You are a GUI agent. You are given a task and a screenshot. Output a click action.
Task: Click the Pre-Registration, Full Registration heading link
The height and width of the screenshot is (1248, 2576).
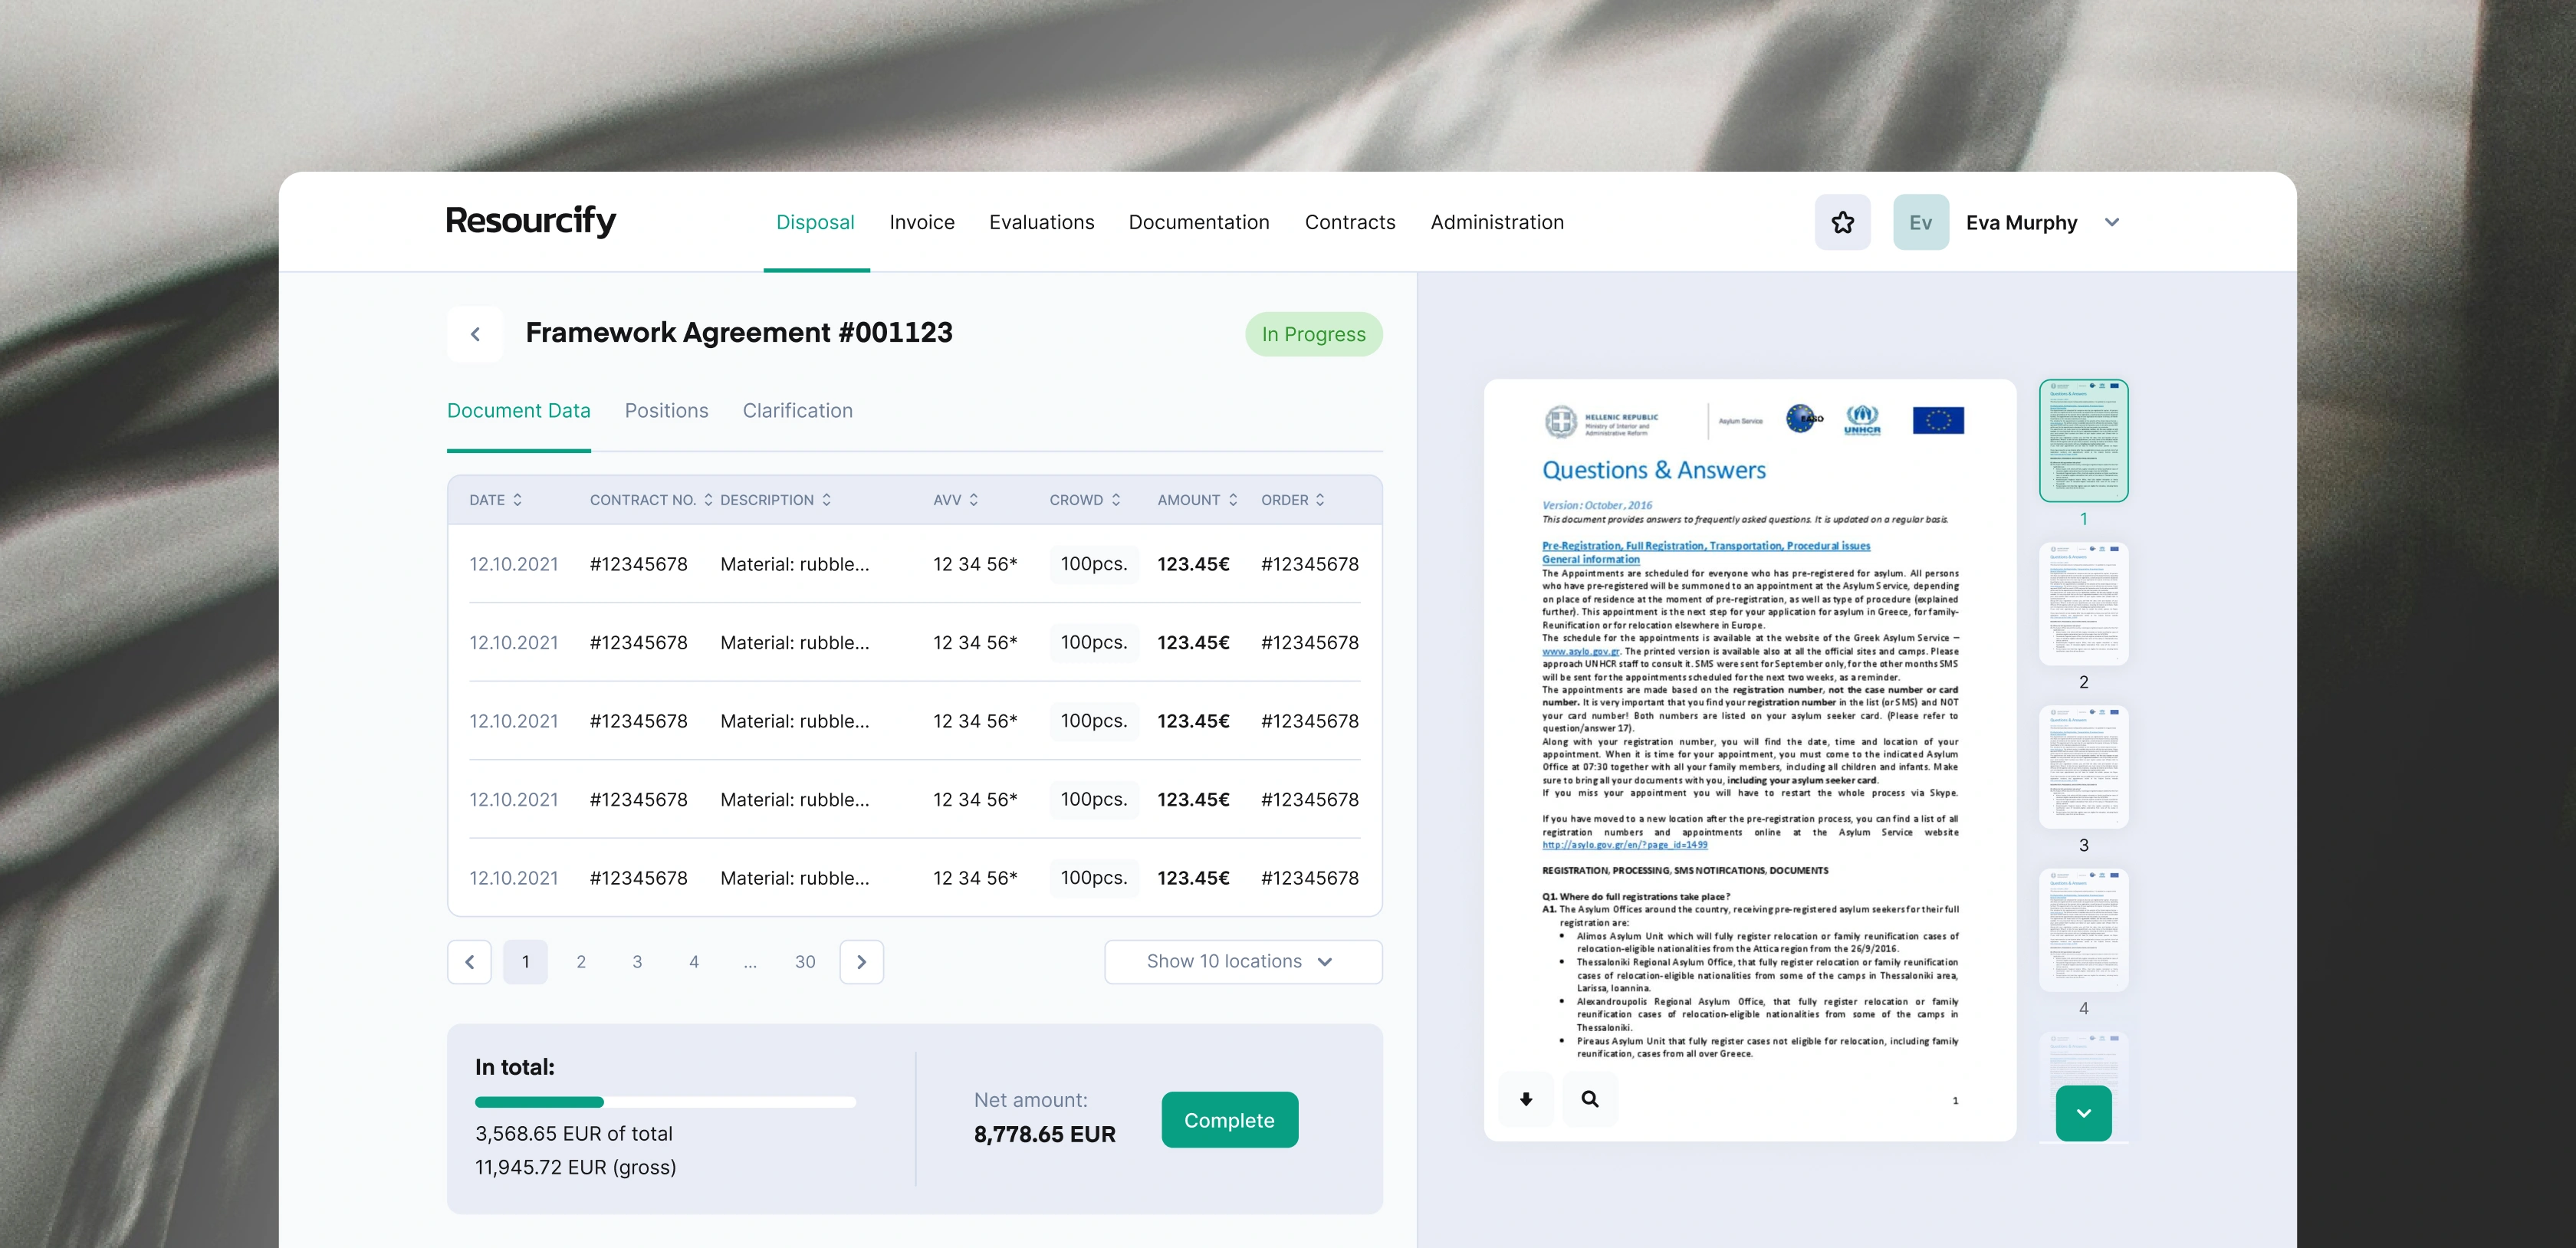click(1706, 546)
